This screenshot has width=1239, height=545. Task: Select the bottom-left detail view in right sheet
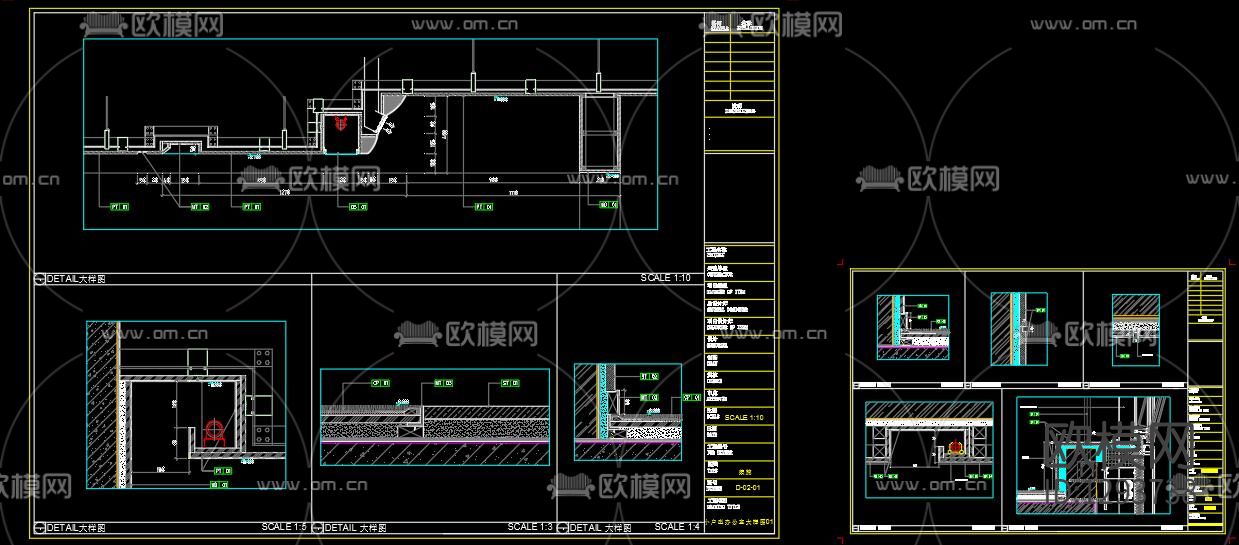click(x=930, y=451)
